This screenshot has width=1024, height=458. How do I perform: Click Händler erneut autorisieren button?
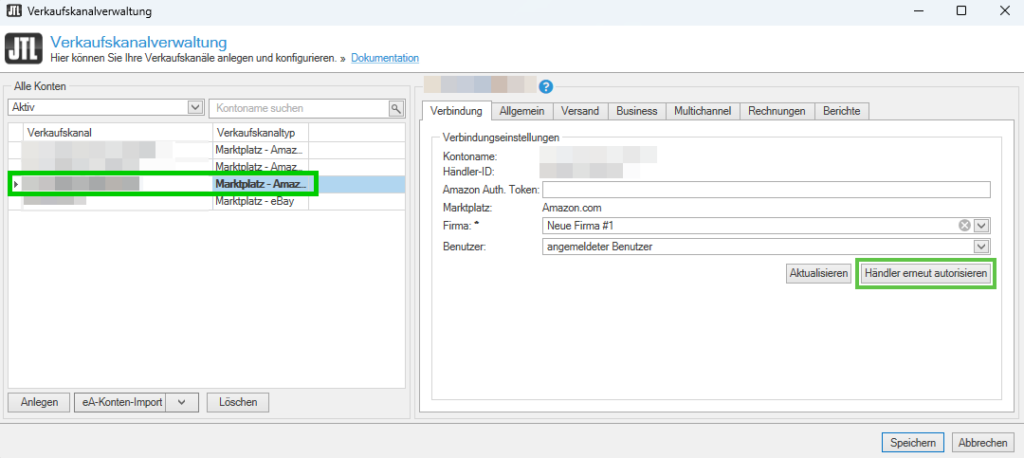925,274
